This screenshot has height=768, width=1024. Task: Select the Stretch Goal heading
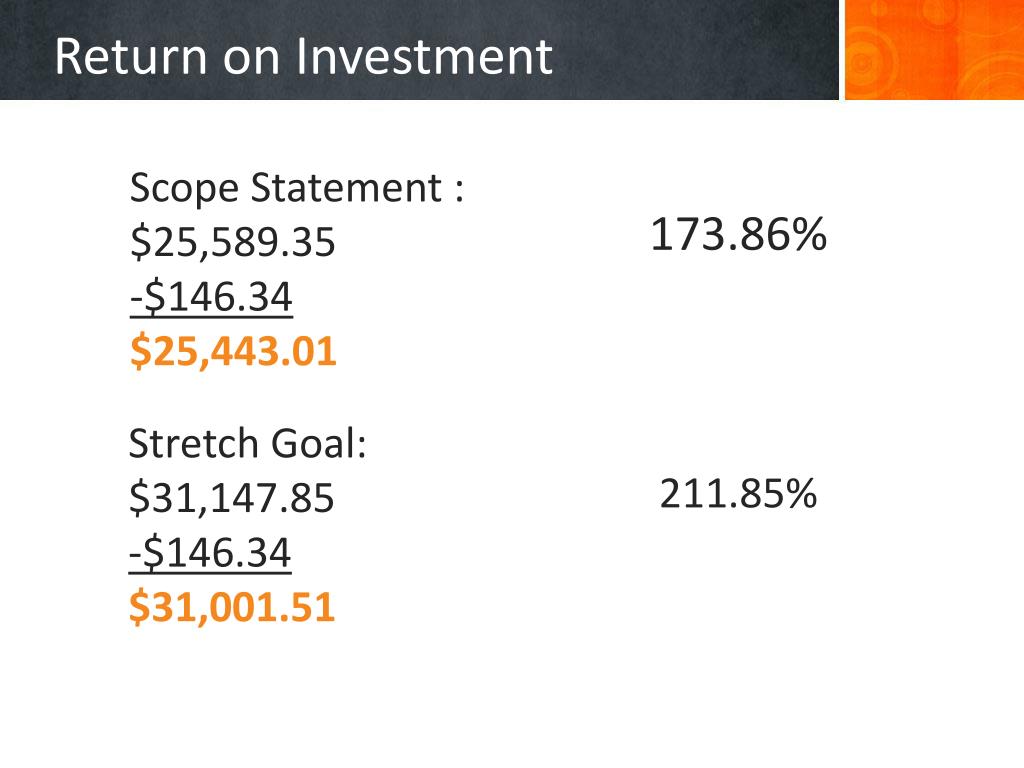click(x=248, y=443)
